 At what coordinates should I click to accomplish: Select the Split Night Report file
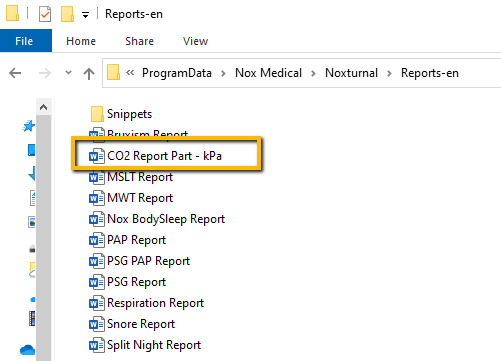[x=154, y=345]
